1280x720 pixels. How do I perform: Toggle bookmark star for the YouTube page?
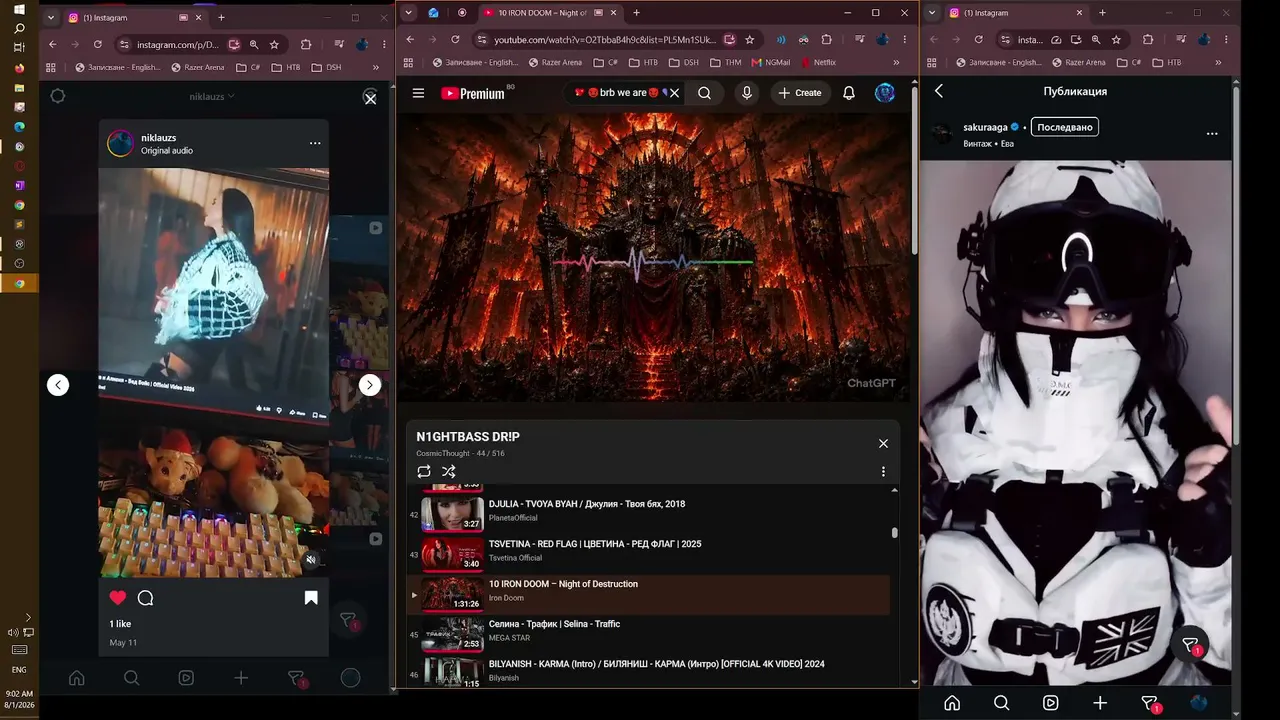click(750, 40)
